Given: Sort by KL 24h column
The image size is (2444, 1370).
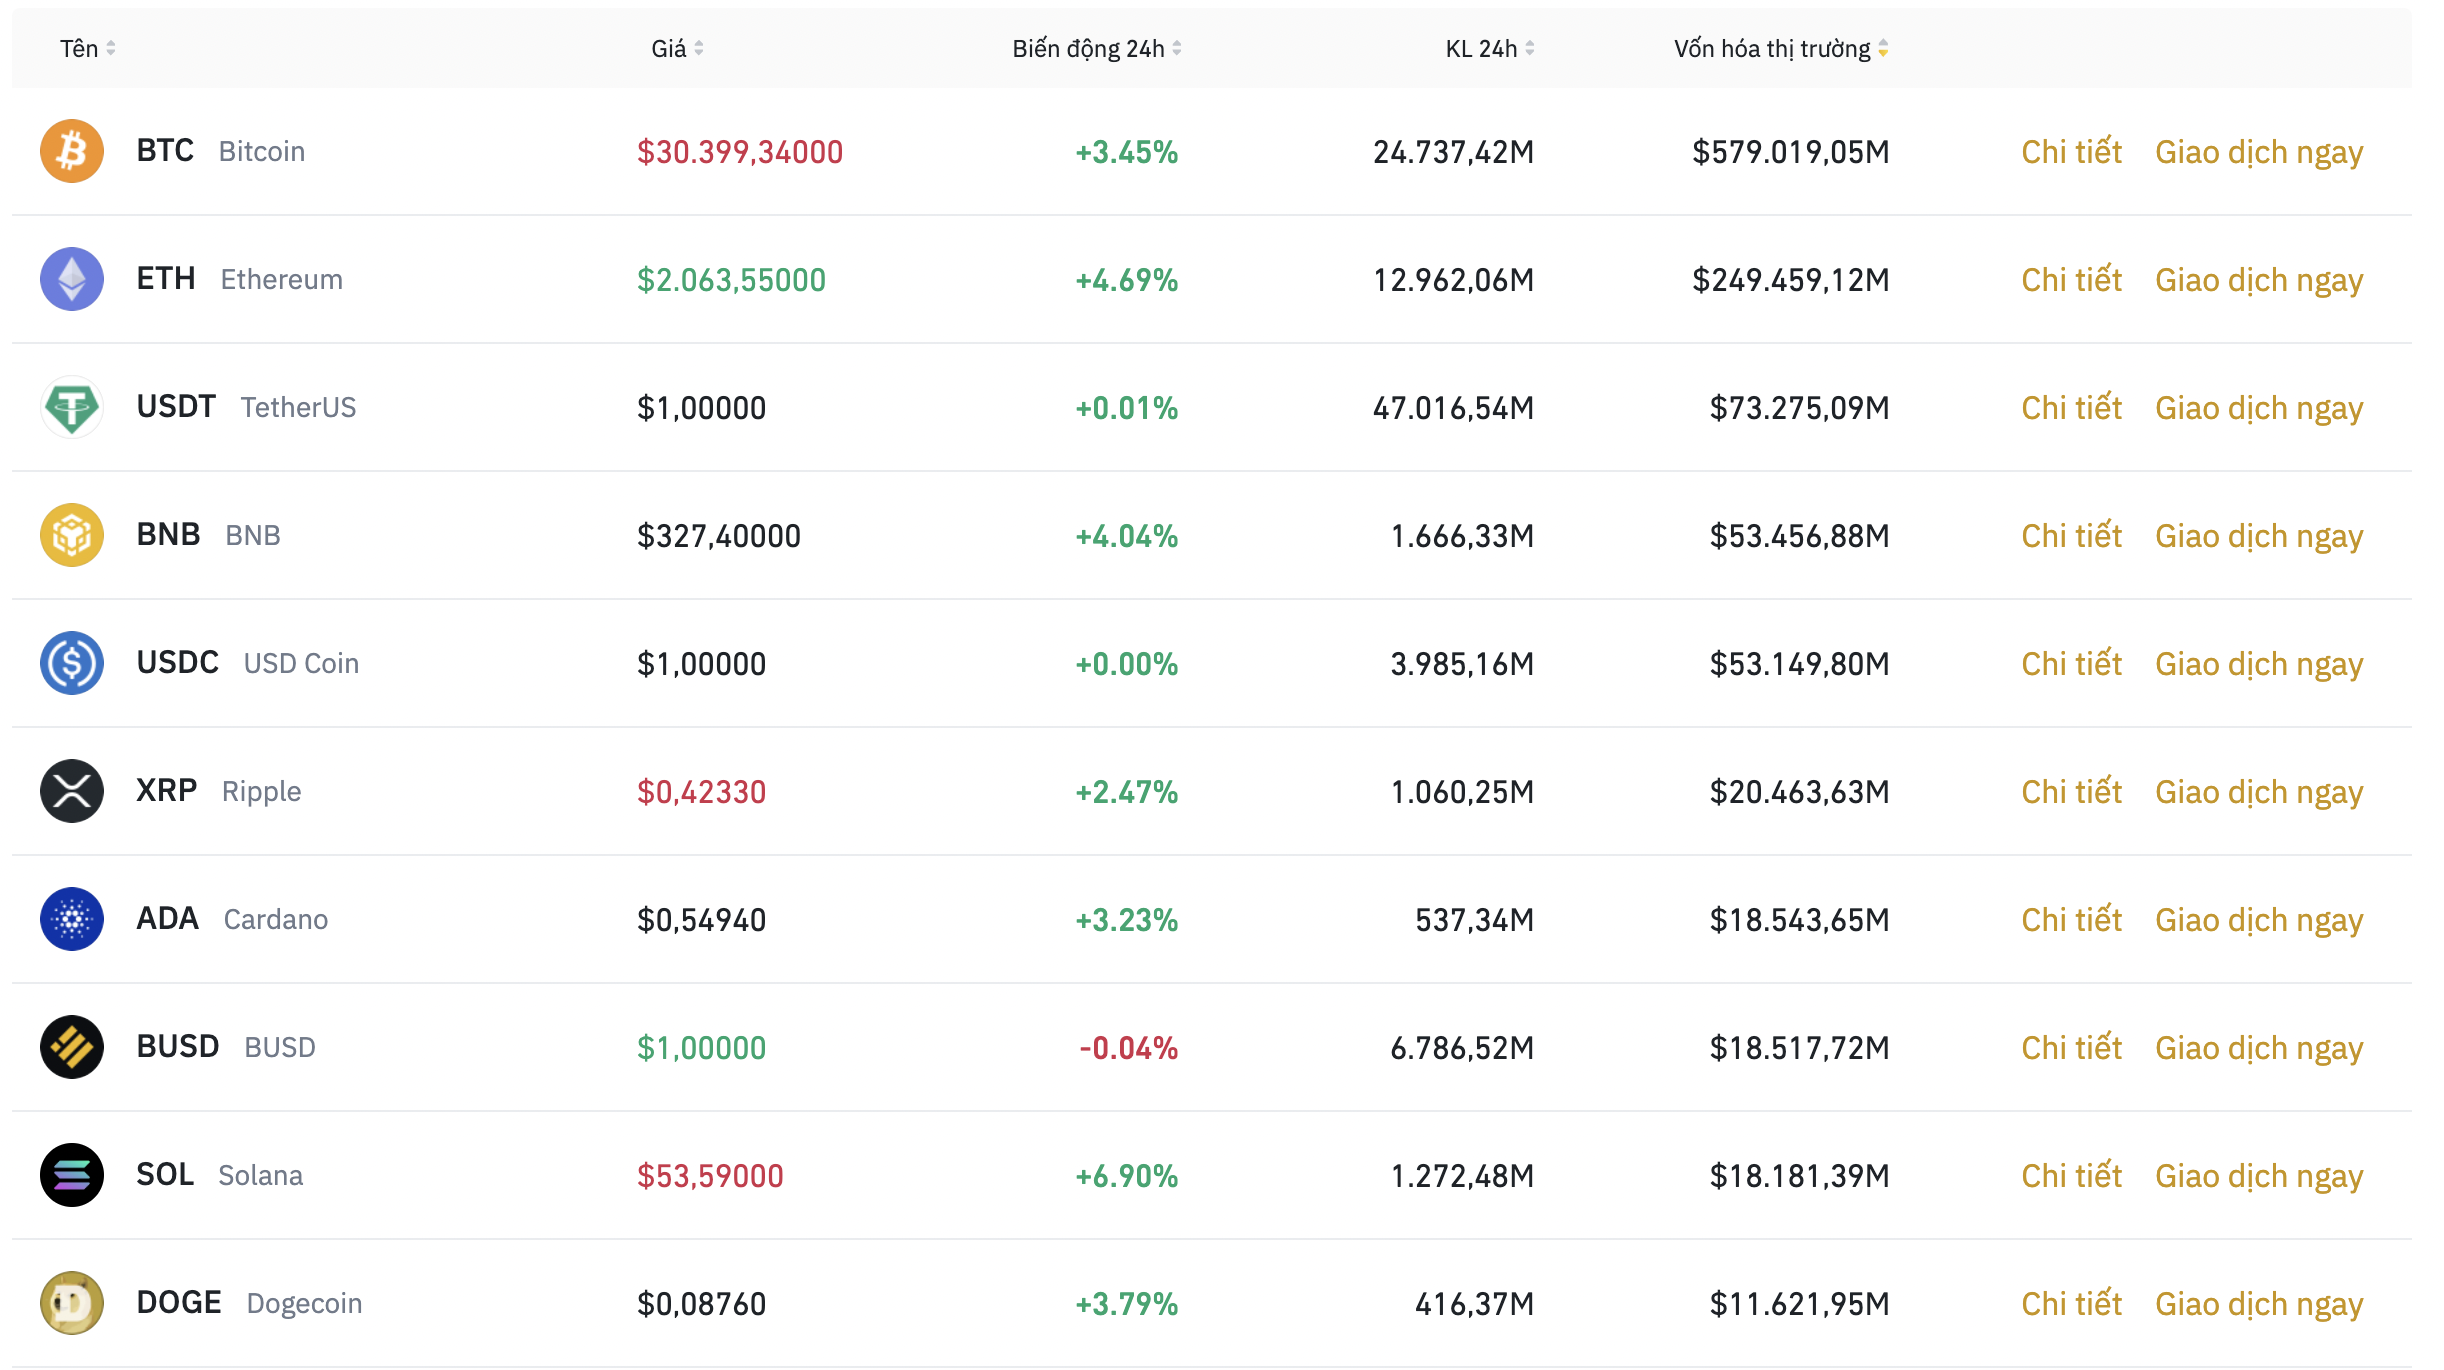Looking at the screenshot, I should [1490, 48].
